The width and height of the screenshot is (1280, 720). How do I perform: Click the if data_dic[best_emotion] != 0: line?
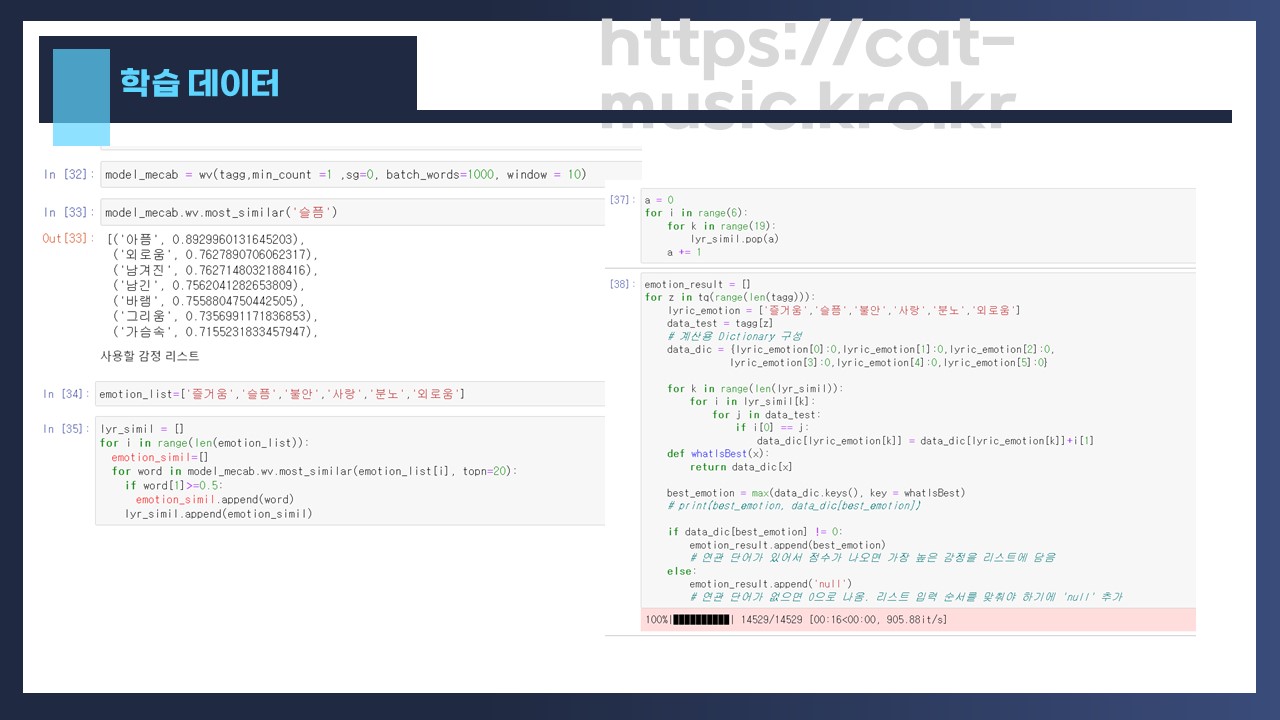(x=755, y=532)
